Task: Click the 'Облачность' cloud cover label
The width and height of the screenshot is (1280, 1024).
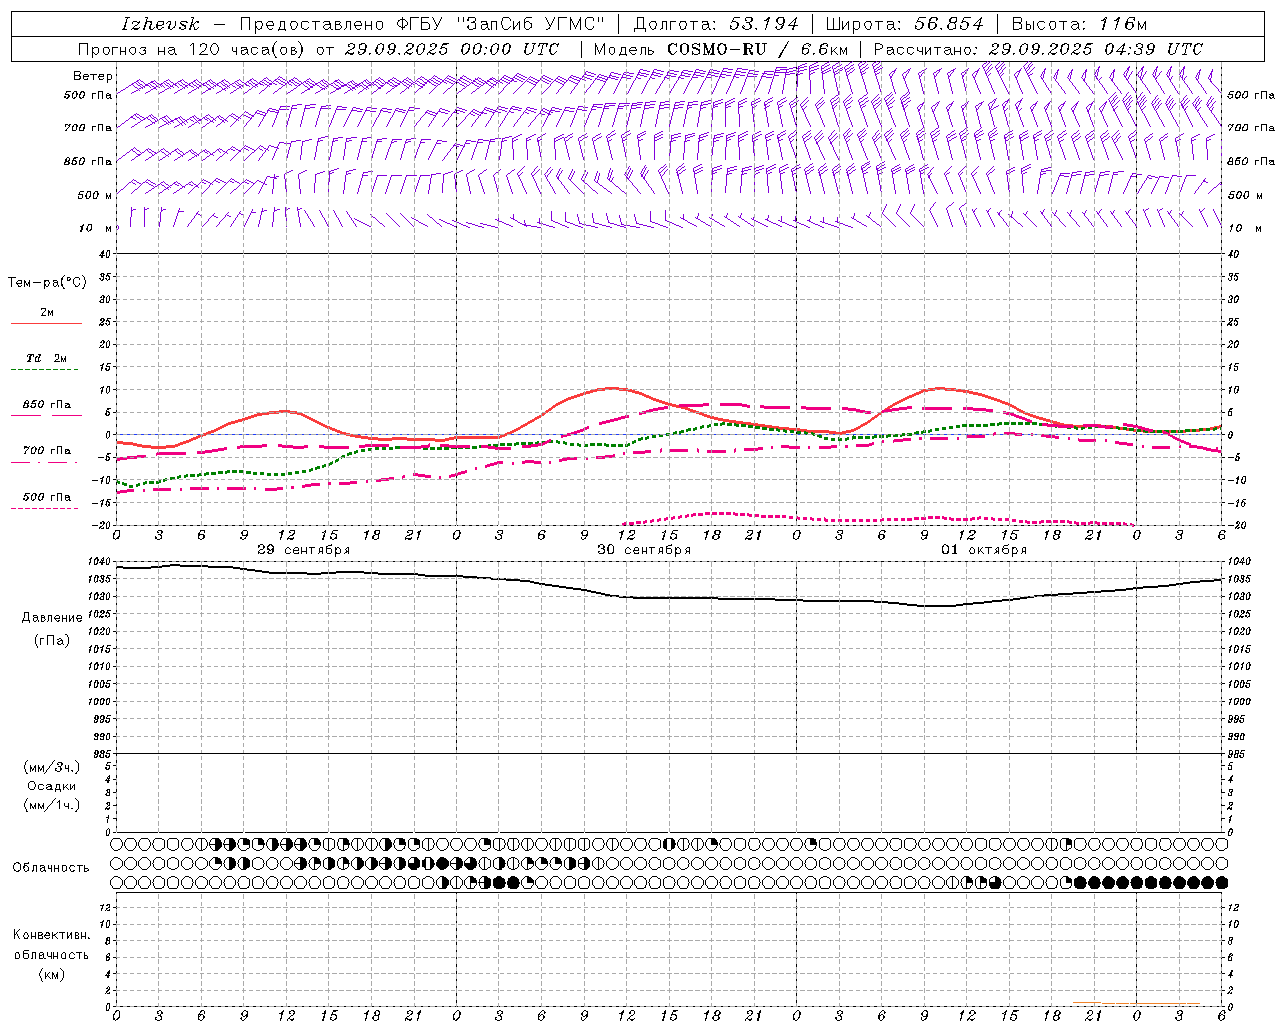Action: click(x=51, y=867)
